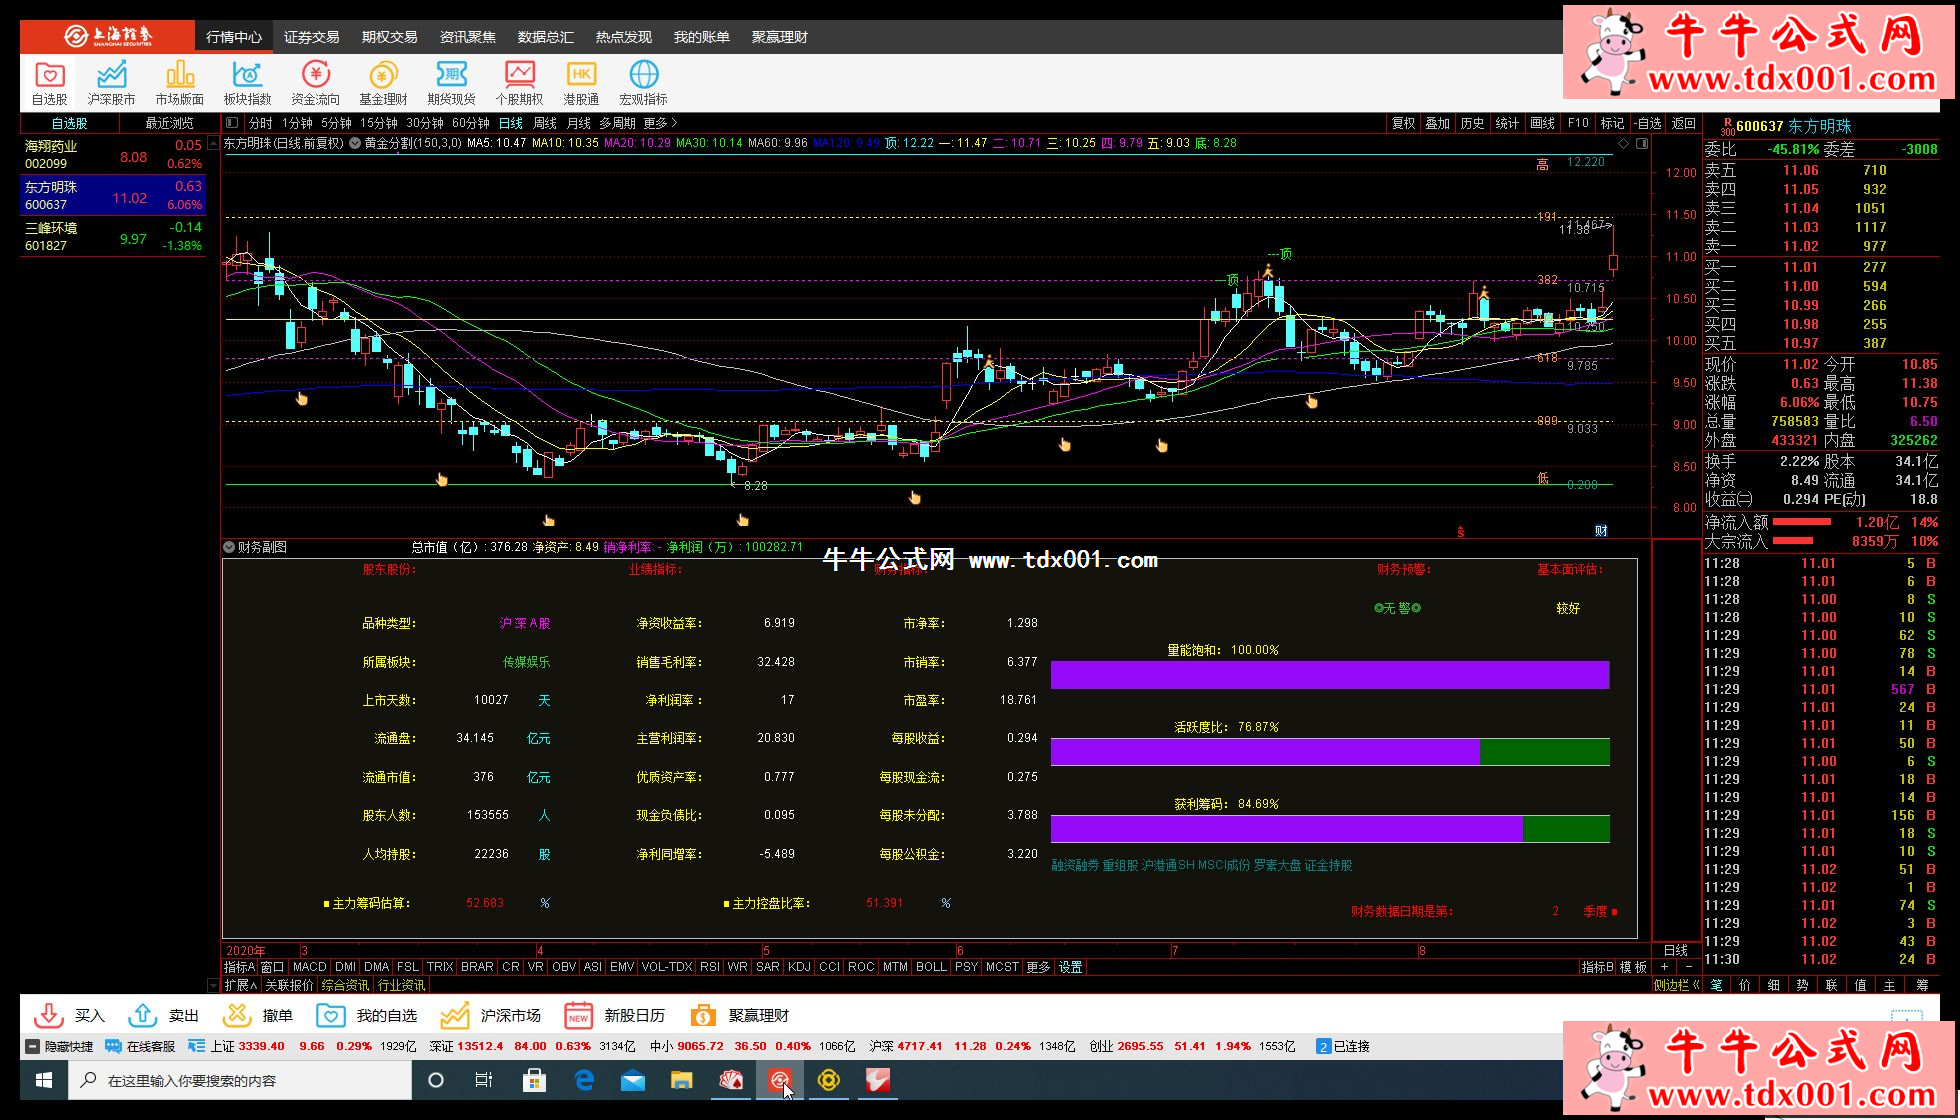Screen dimensions: 1960x1120
Task: Toggle 复权 price adjustment mode
Action: coord(1403,123)
